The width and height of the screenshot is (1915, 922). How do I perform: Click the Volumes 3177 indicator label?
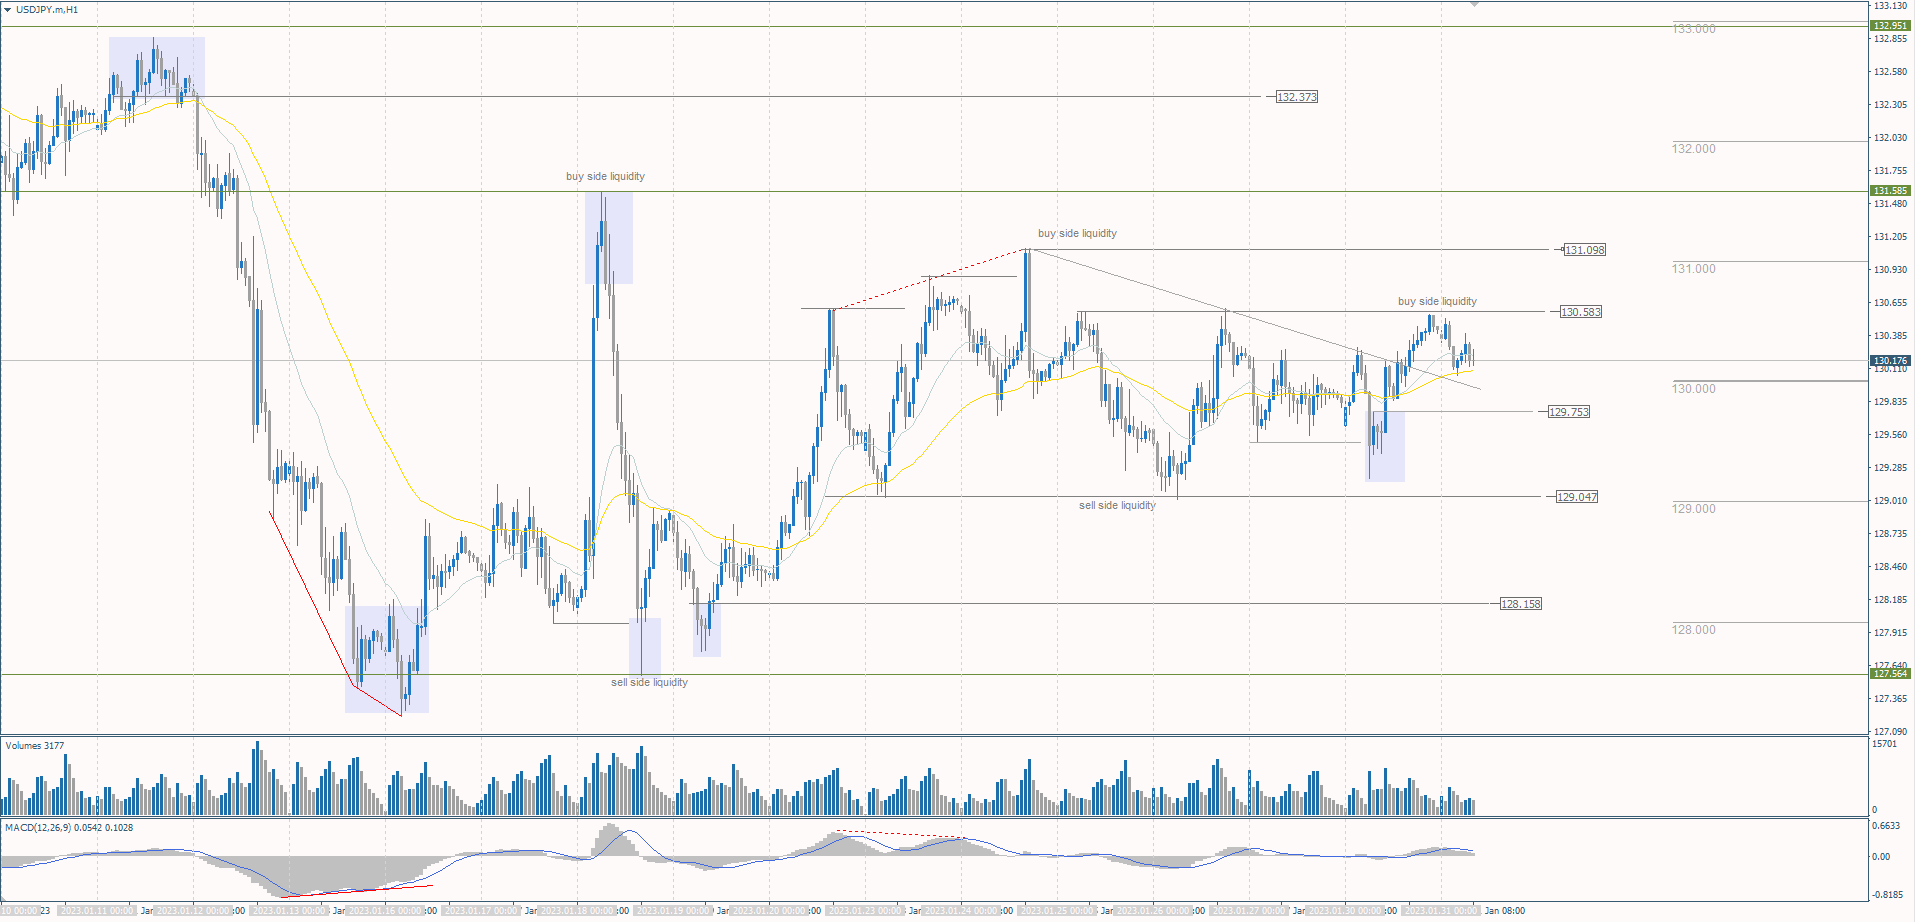click(35, 745)
